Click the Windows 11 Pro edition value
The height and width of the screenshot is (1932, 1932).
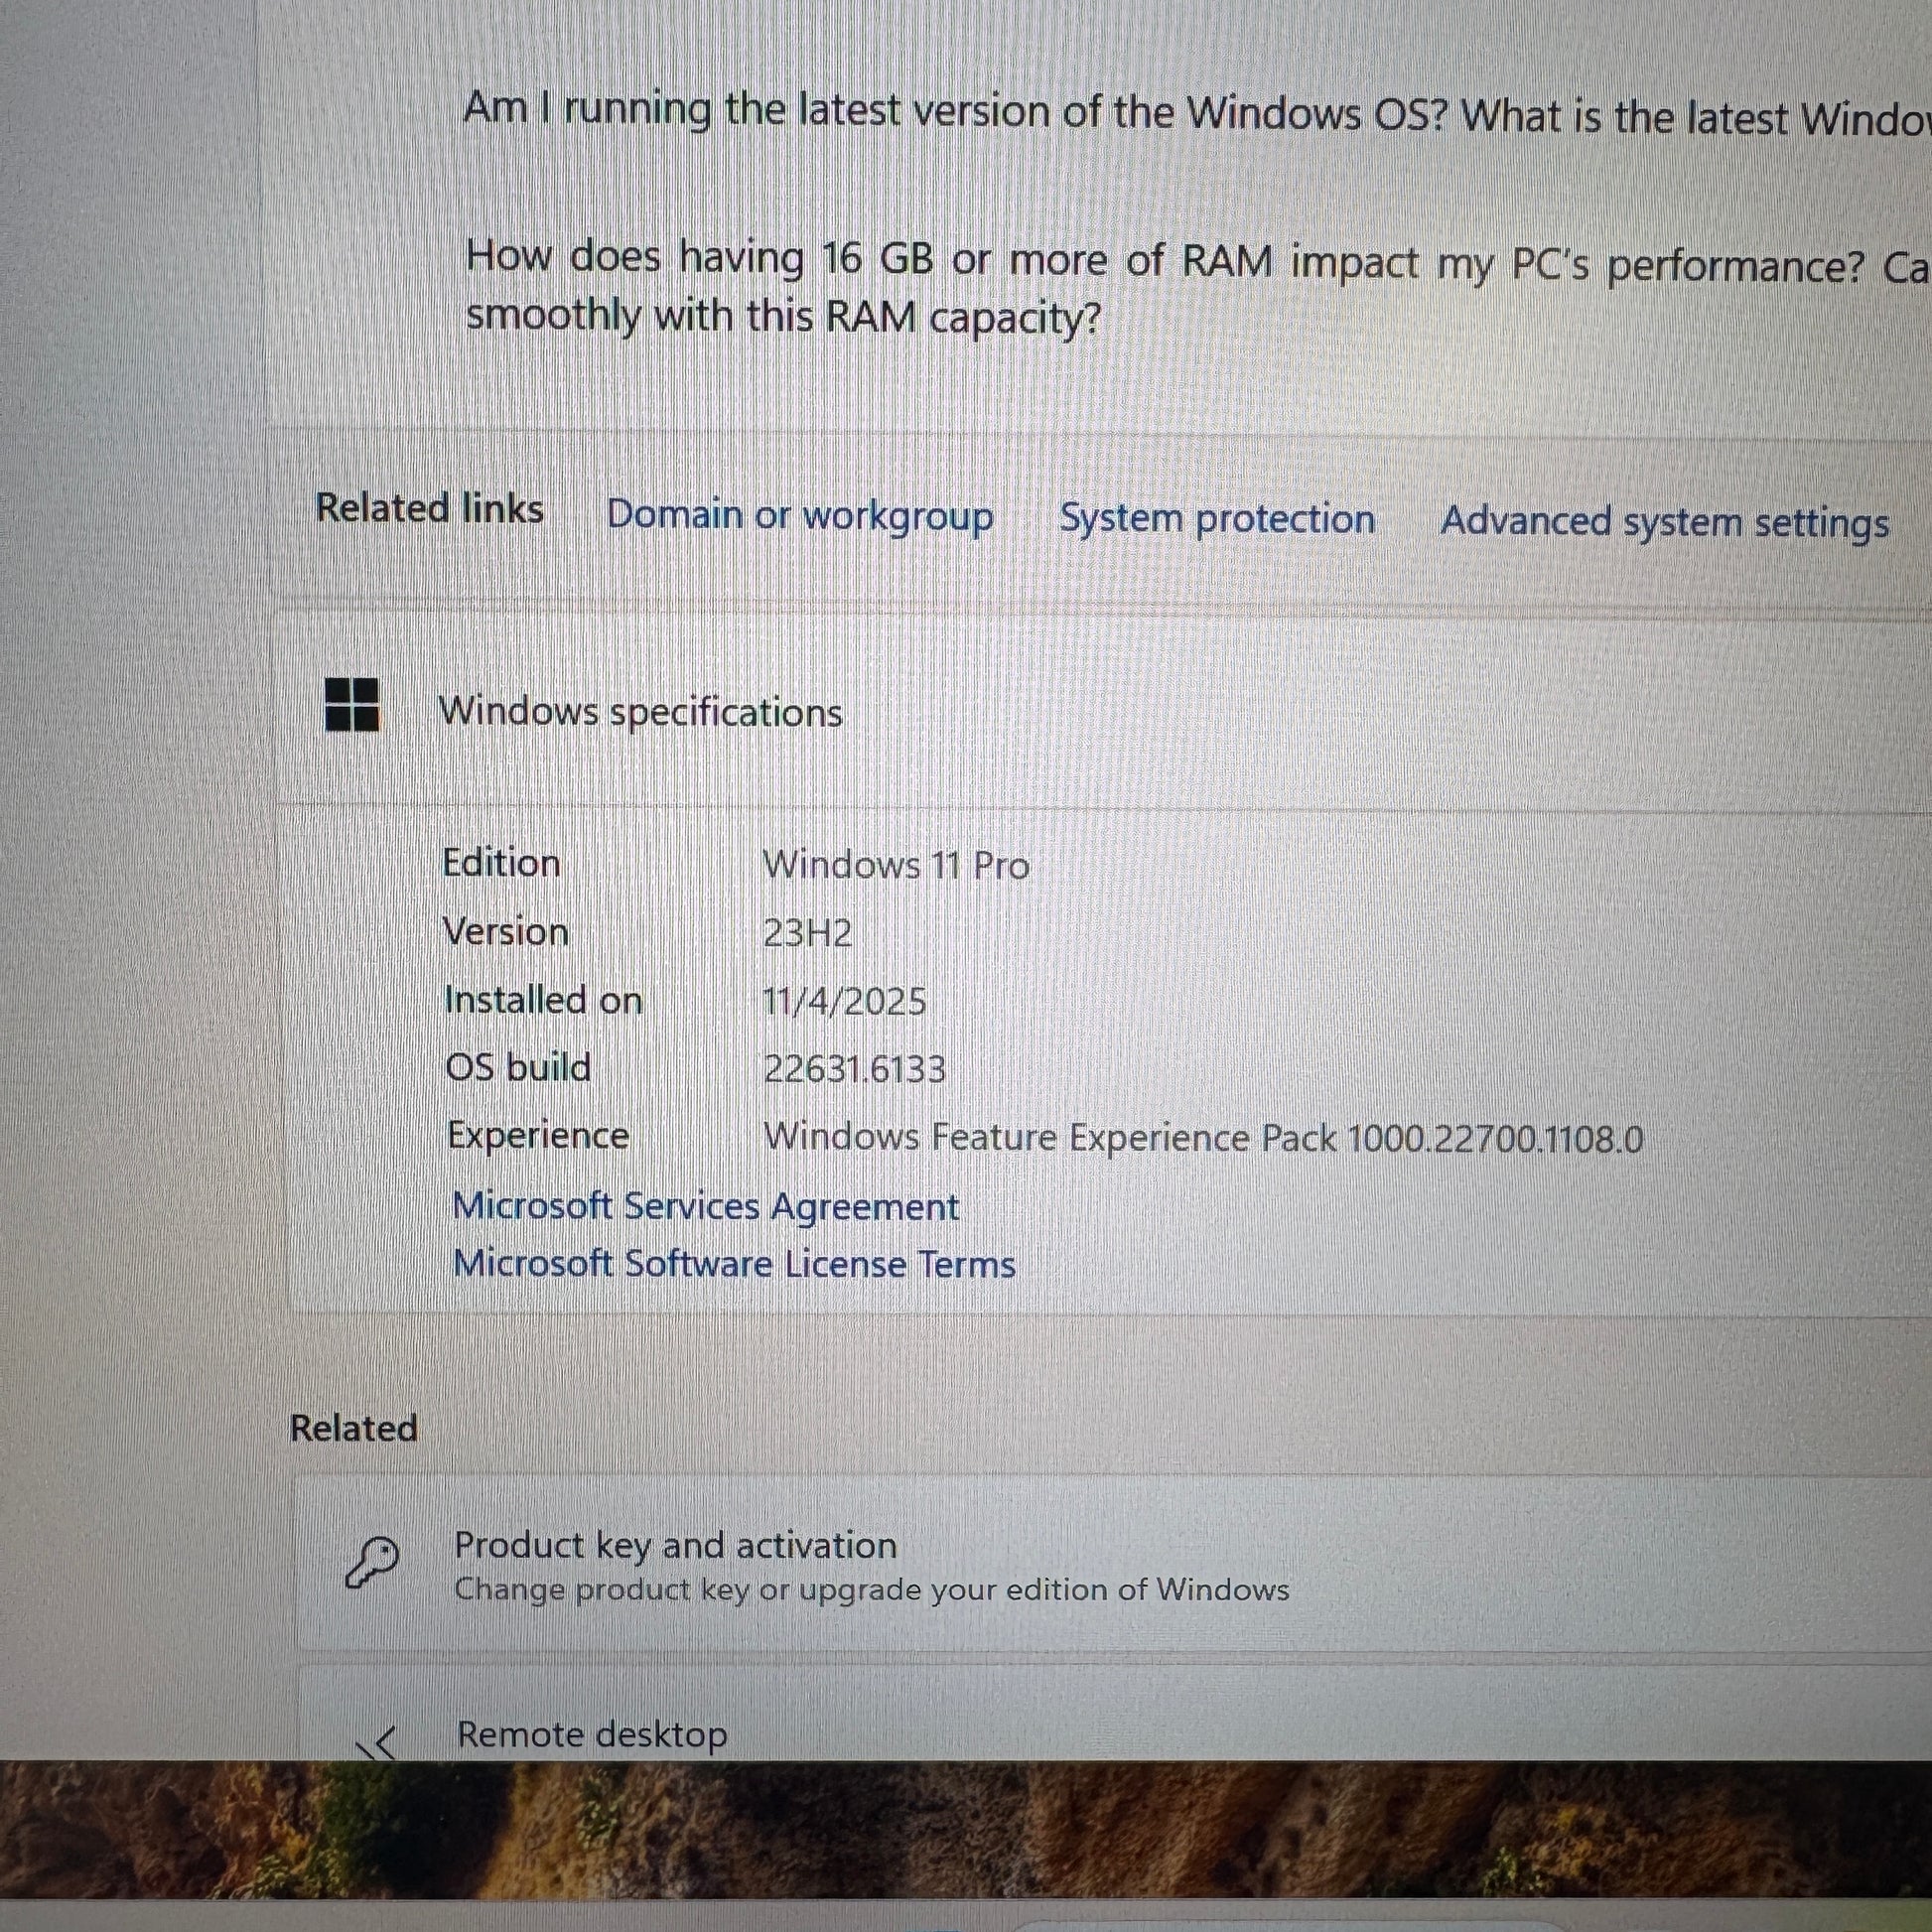[895, 865]
